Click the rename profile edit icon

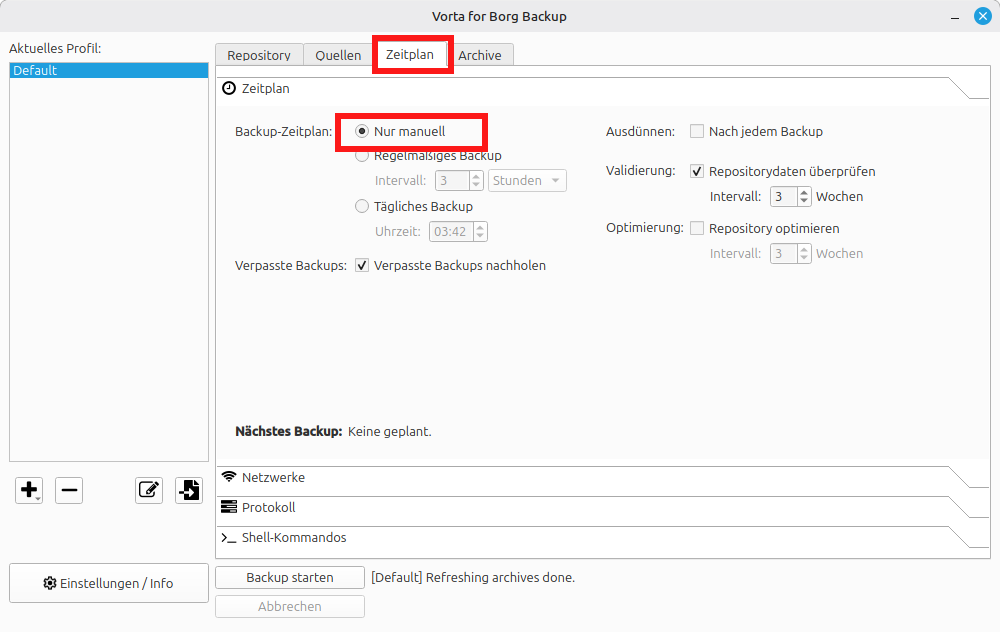click(149, 490)
